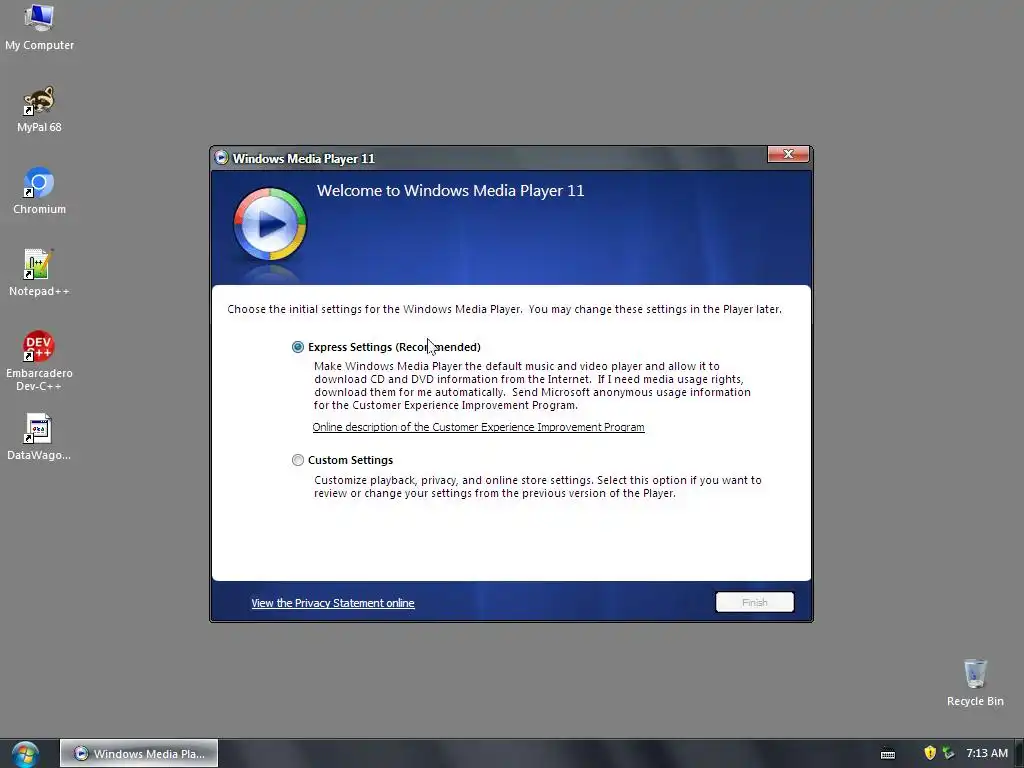Click Windows Media Player taskbar button

[139, 754]
